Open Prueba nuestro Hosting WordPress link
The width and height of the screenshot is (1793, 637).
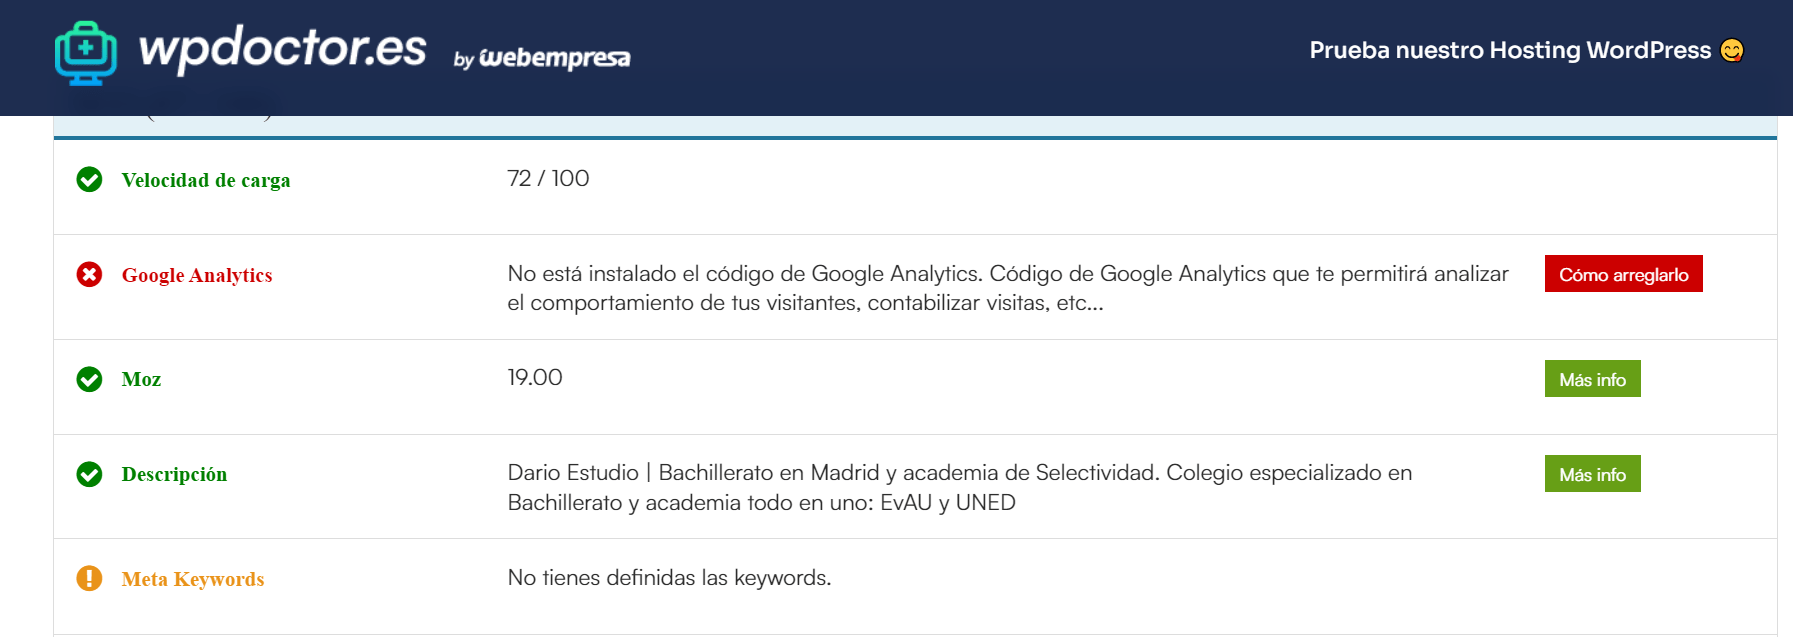pos(1510,50)
